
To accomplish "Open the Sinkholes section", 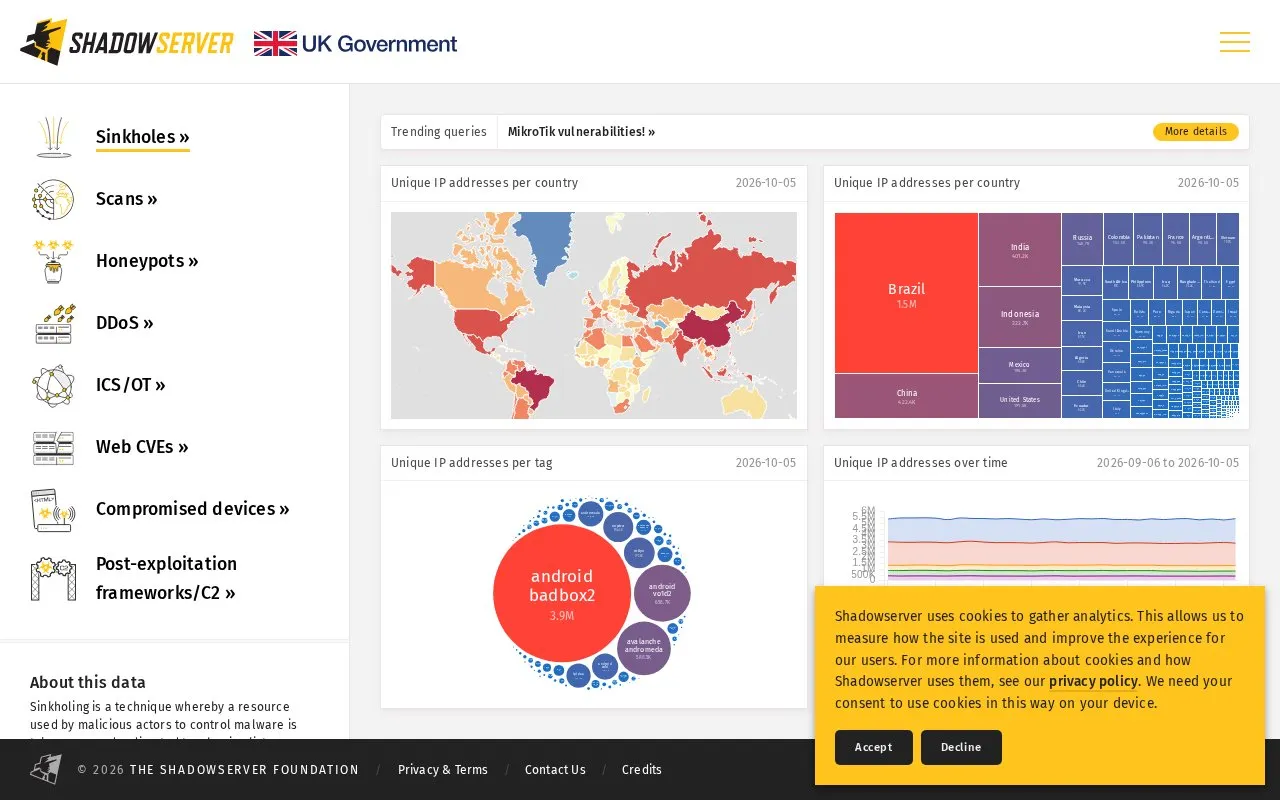I will coord(143,137).
